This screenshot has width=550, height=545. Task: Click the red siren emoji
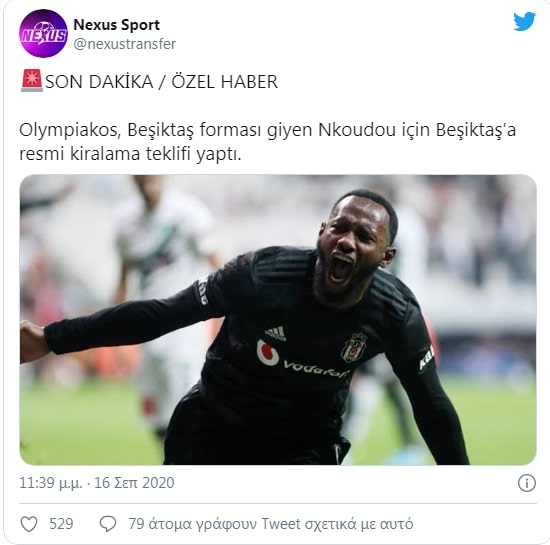[32, 81]
